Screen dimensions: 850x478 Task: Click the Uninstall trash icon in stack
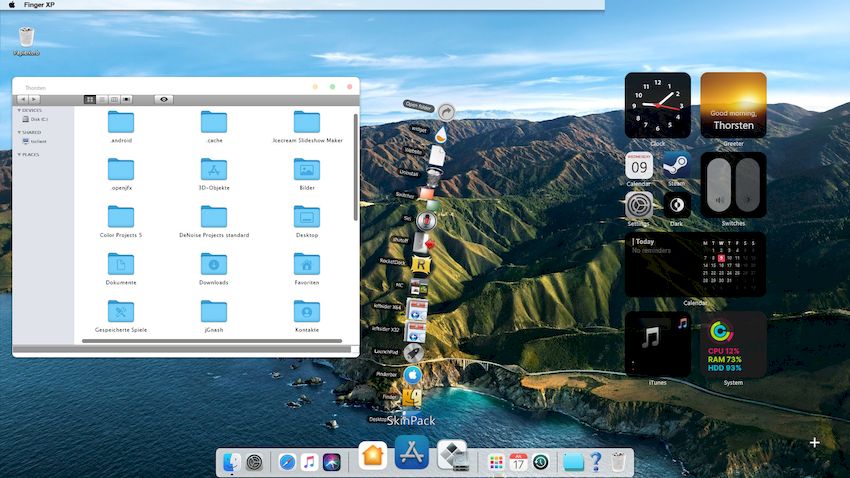pos(433,177)
